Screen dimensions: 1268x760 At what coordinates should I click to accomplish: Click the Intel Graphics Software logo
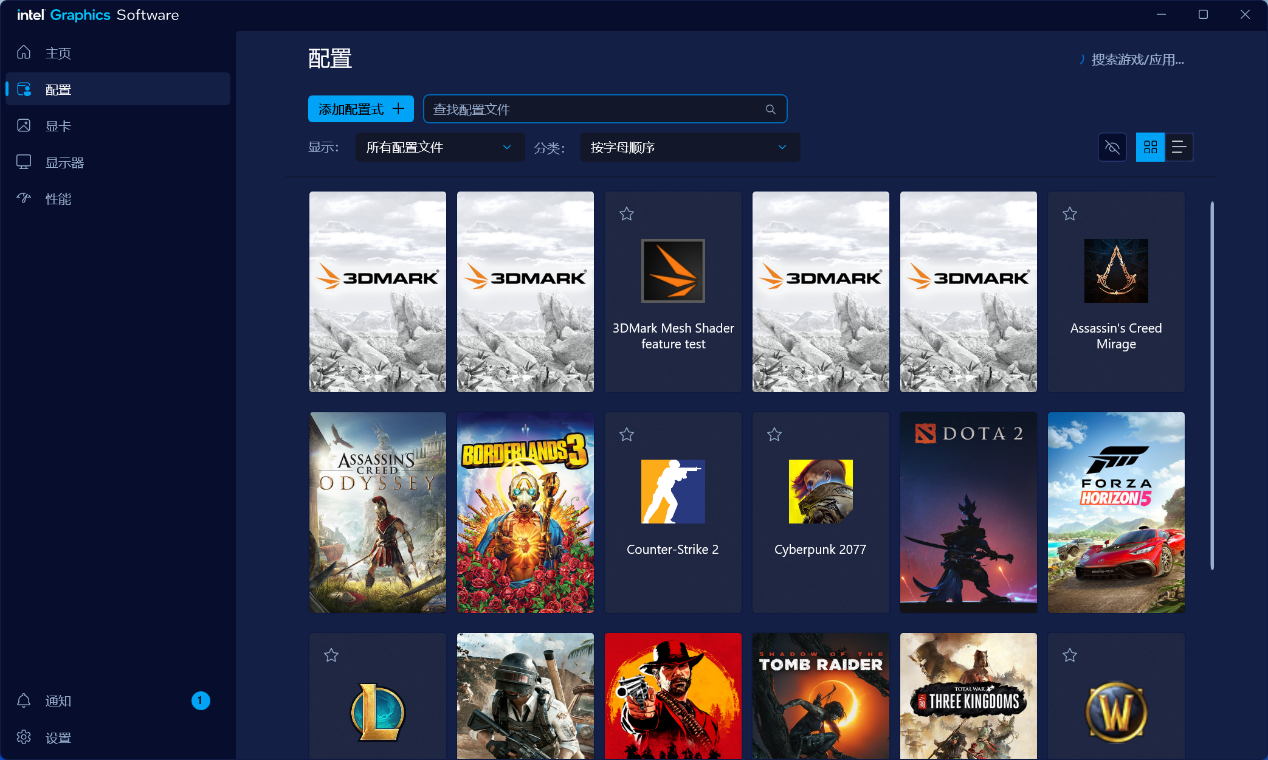pos(98,15)
